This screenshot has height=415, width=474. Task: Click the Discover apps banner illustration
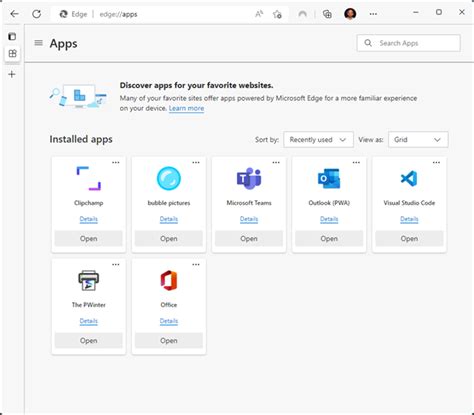[x=78, y=96]
